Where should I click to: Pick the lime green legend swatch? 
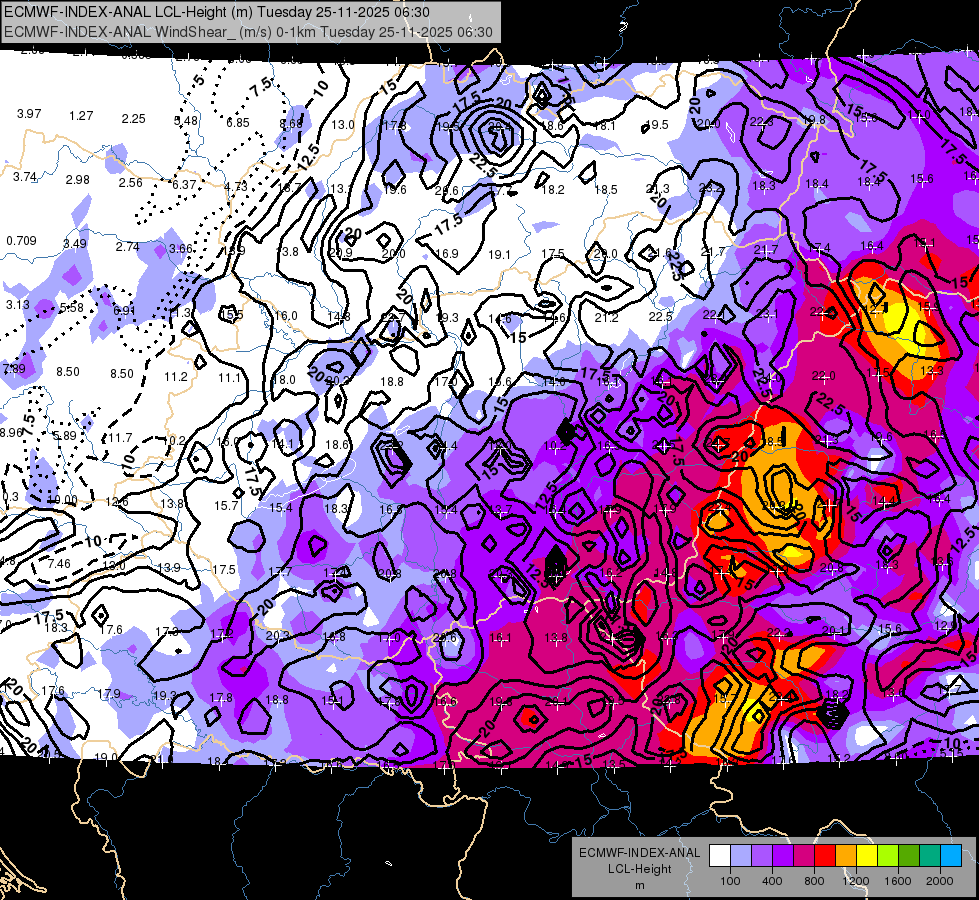click(888, 856)
